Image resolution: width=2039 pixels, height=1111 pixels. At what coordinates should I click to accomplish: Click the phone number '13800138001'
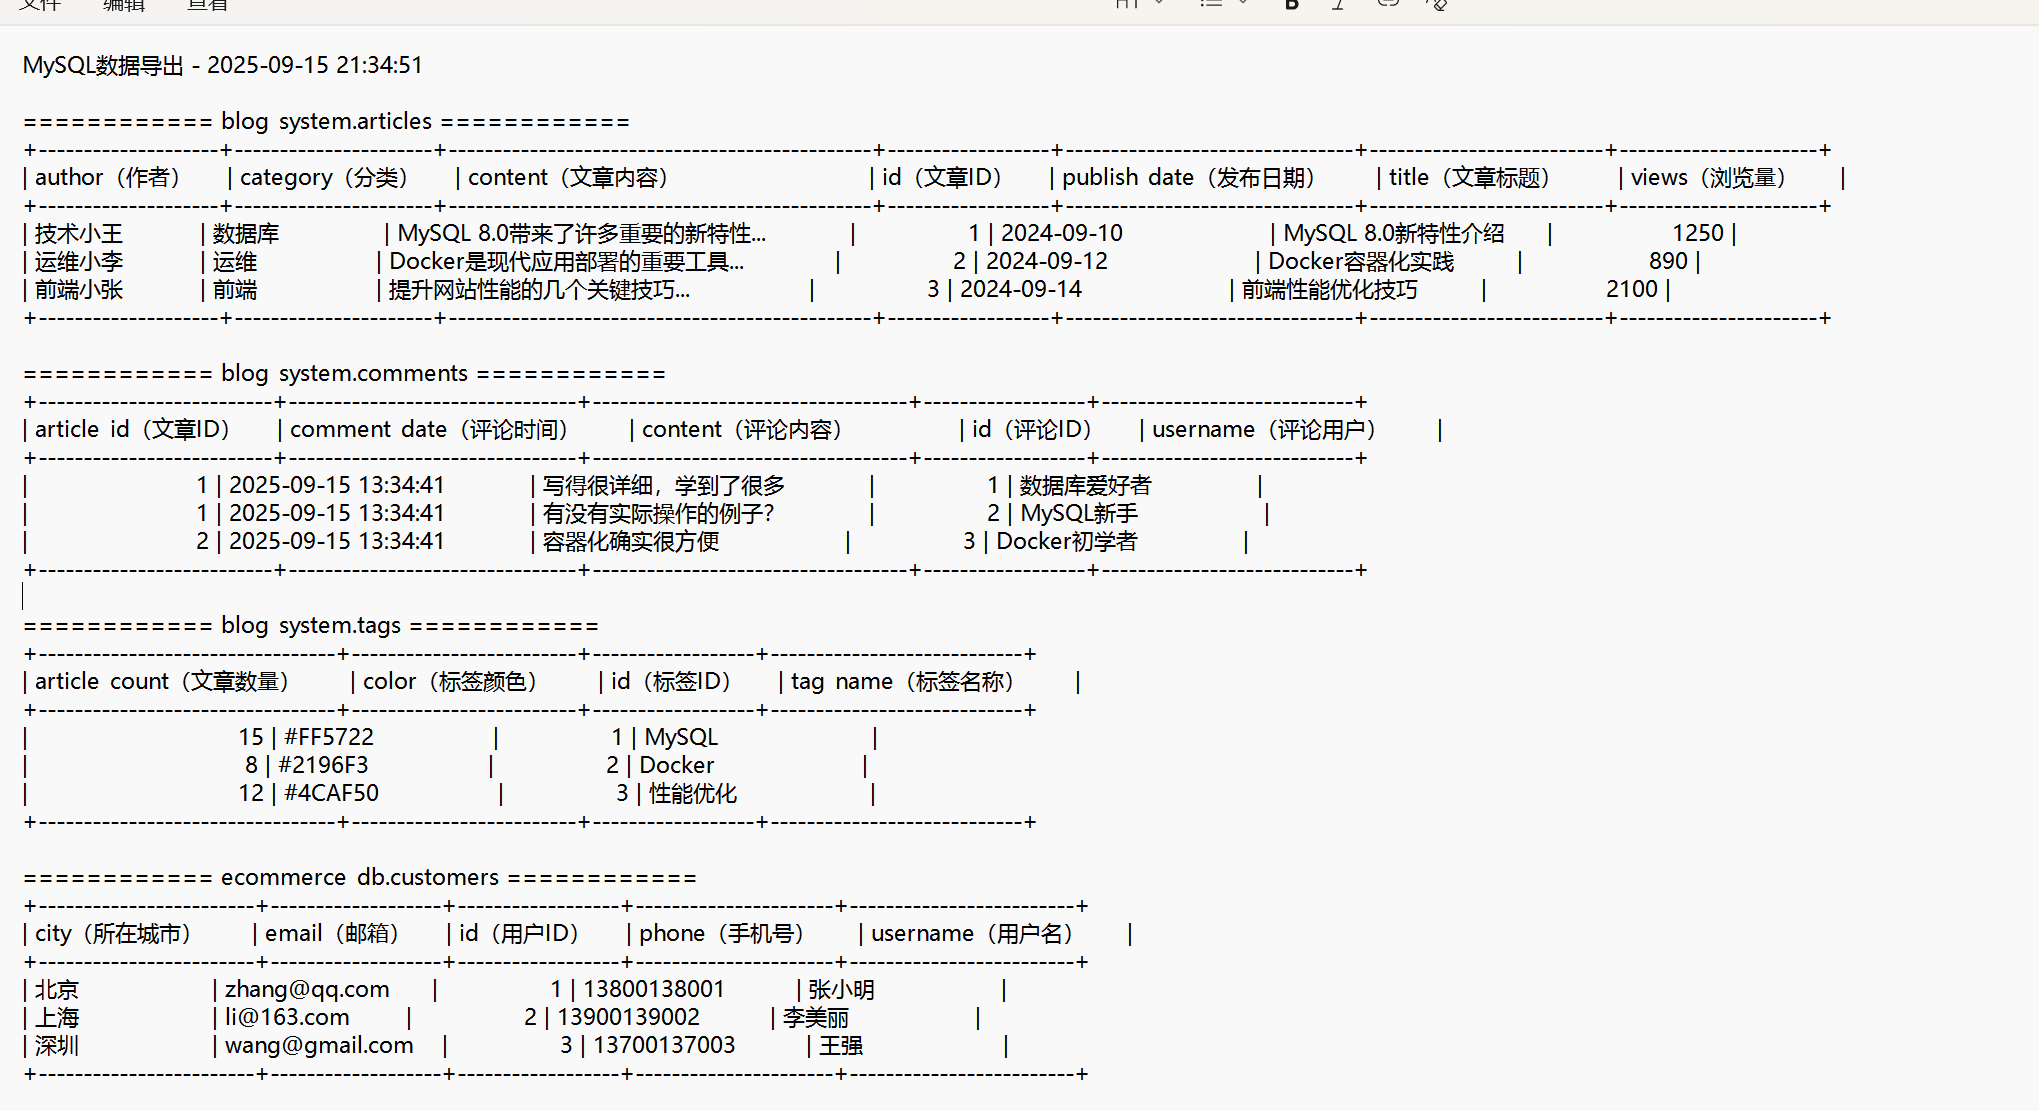pyautogui.click(x=654, y=989)
